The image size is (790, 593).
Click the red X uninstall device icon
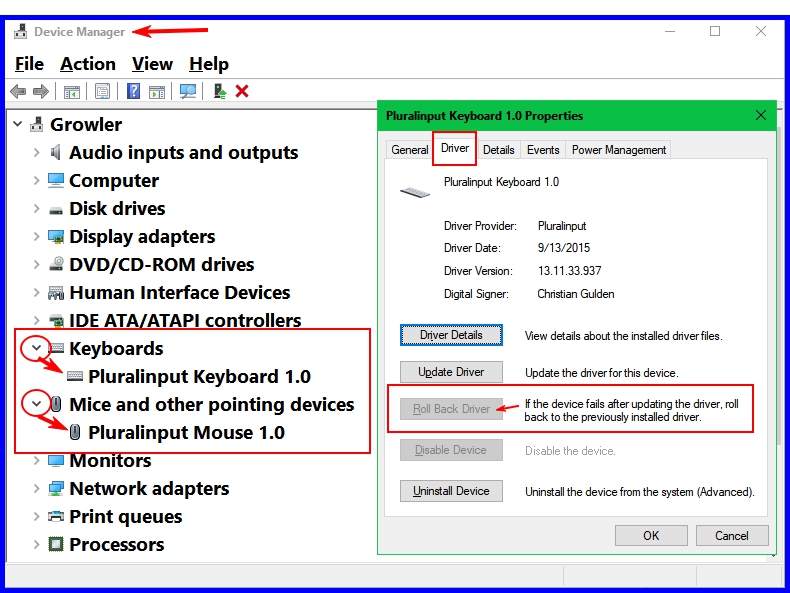[242, 91]
